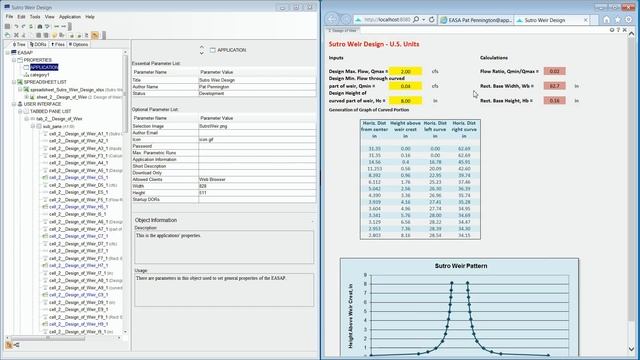640x360 pixels.
Task: Click browser refresh icon
Action: pyautogui.click(x=431, y=20)
